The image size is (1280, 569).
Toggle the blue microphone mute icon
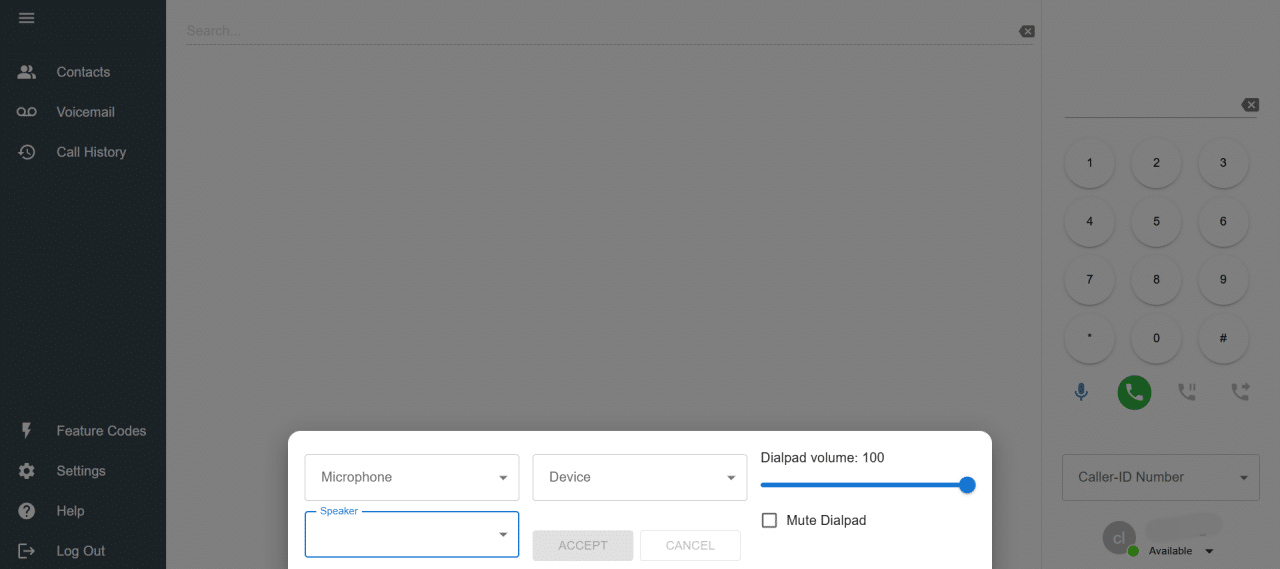coord(1081,393)
